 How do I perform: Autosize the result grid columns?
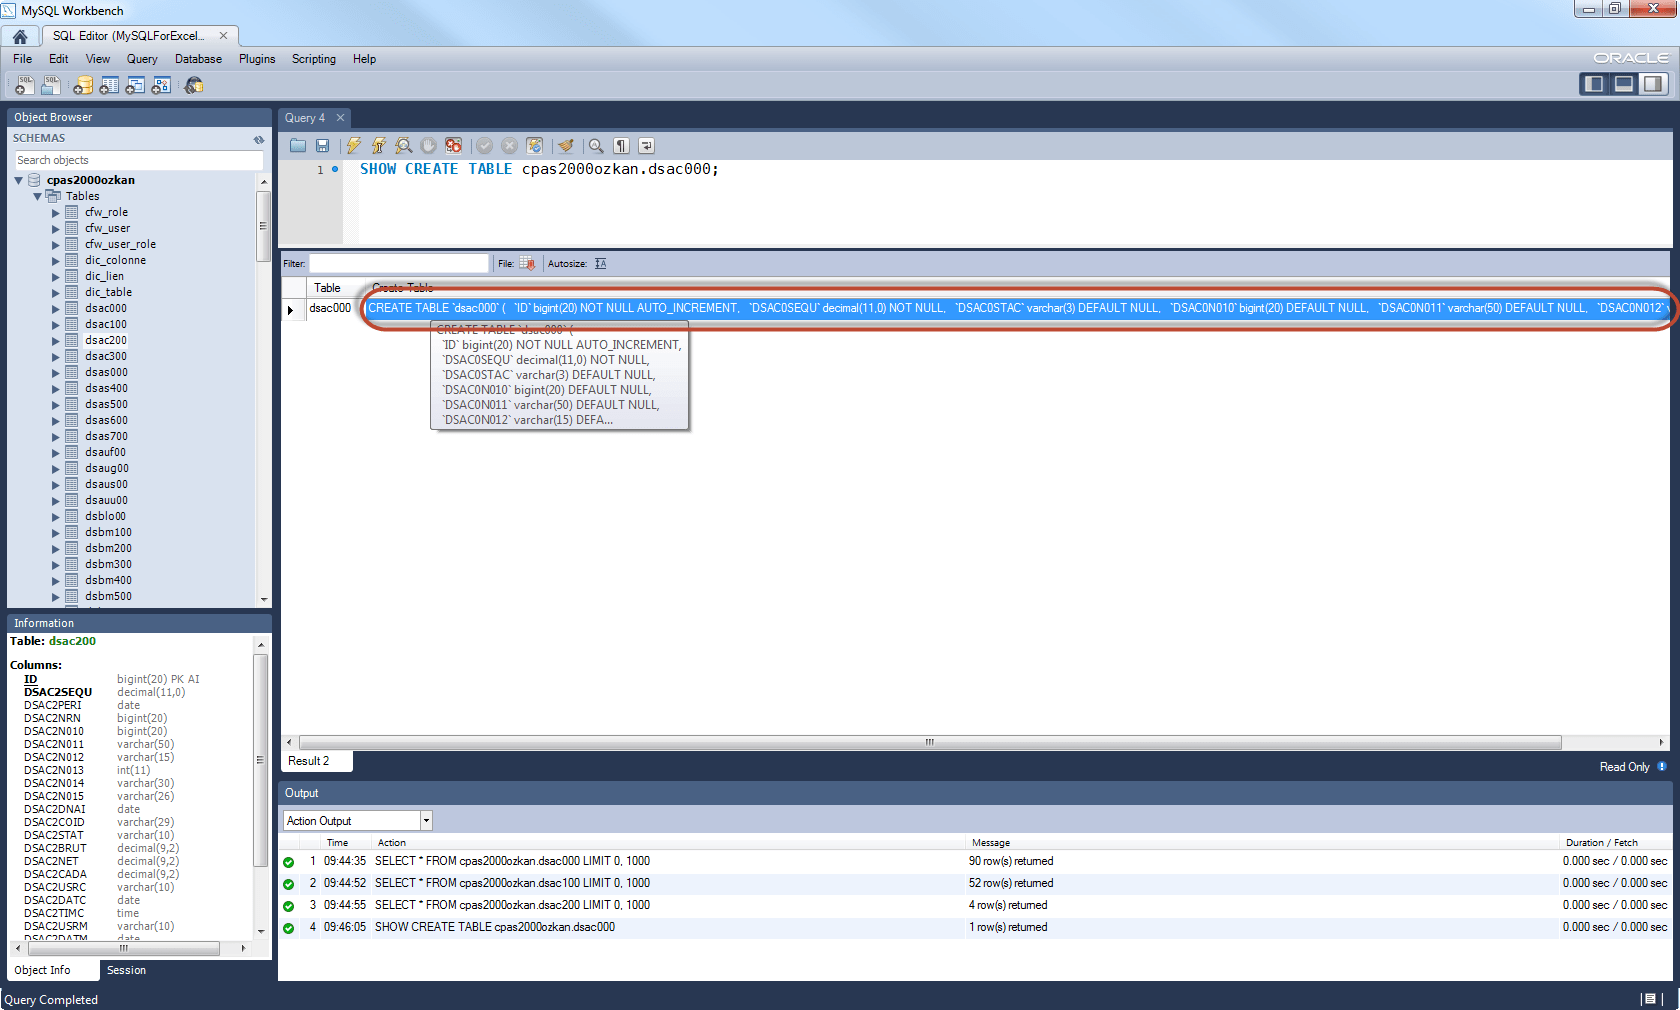coord(600,264)
